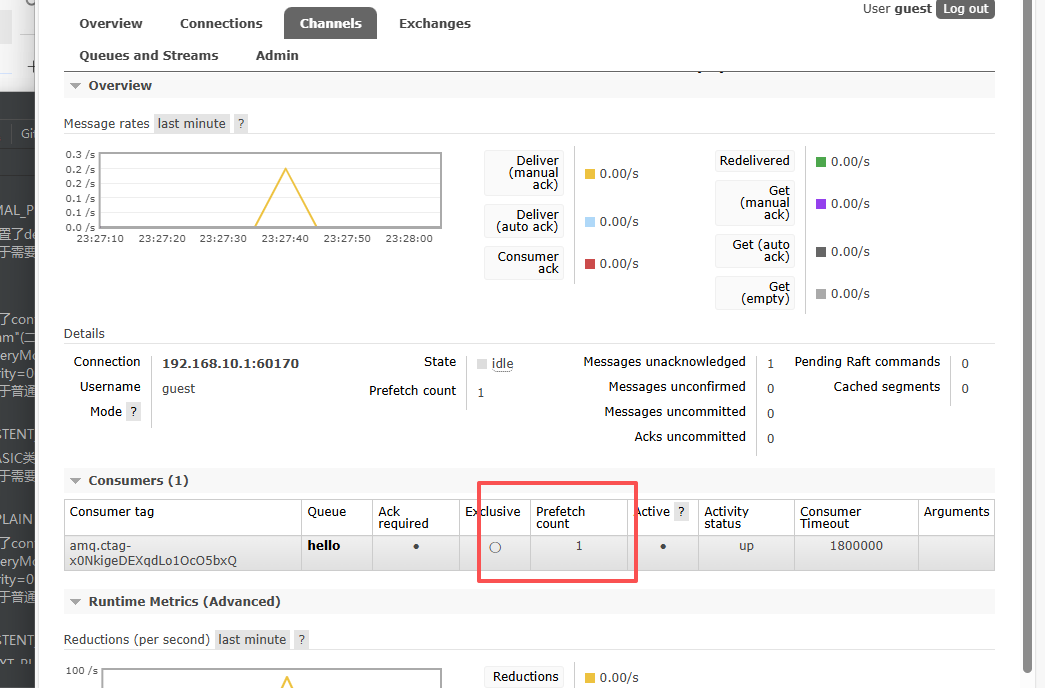This screenshot has height=688, width=1045.
Task: Toggle the Deliver (manual ack) legend
Action: tap(524, 173)
